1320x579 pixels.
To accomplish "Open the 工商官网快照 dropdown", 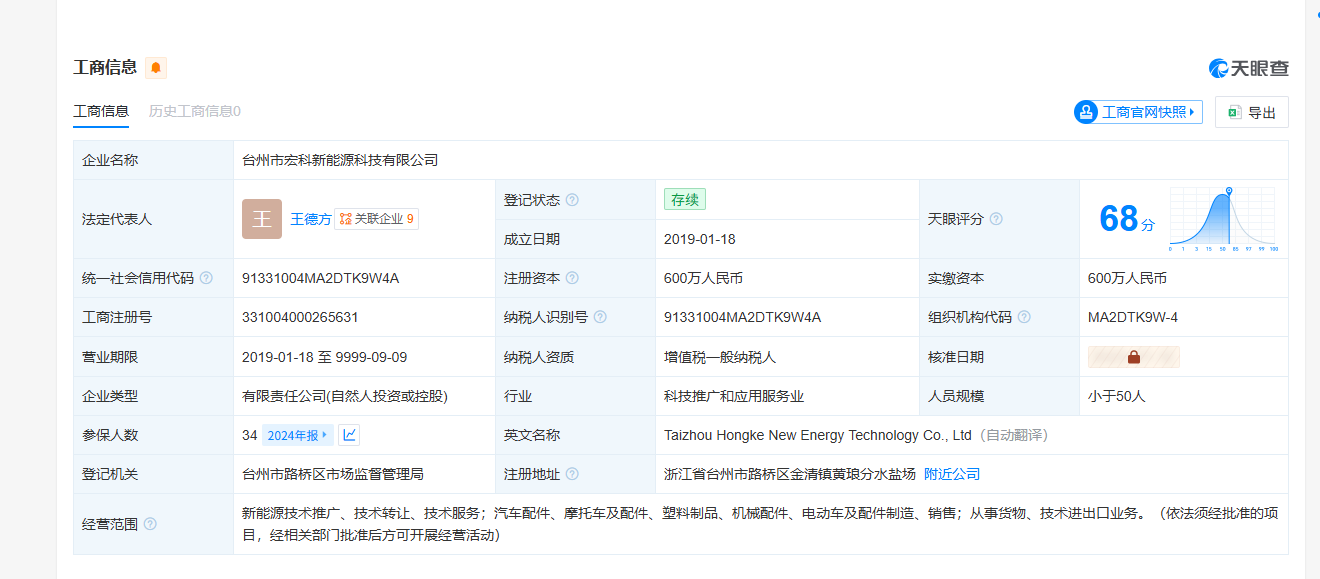I will pyautogui.click(x=1138, y=112).
